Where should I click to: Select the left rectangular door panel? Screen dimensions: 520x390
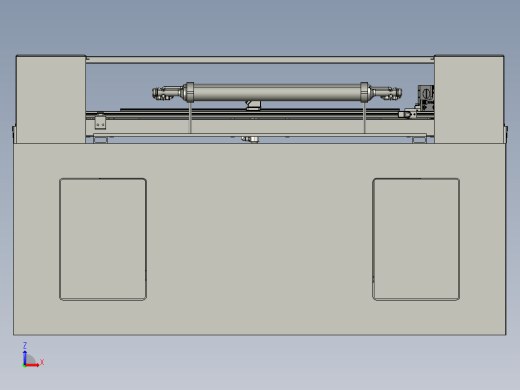103,239
